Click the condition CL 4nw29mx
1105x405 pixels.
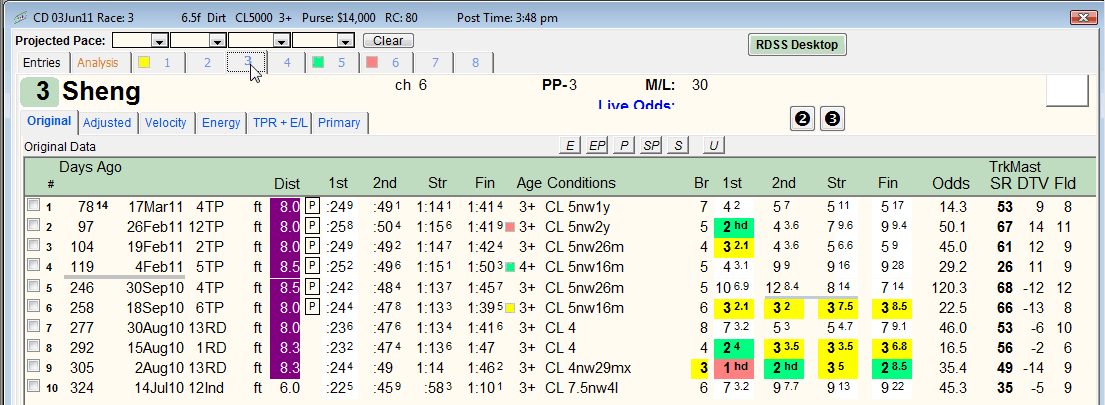click(x=589, y=368)
